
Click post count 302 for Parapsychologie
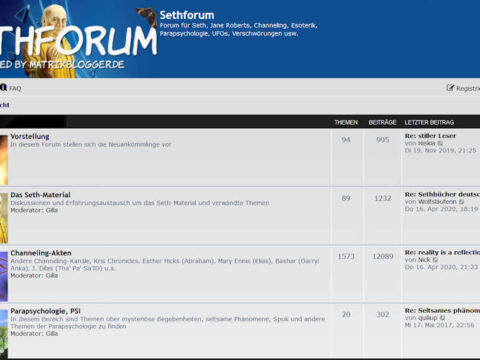pos(383,314)
